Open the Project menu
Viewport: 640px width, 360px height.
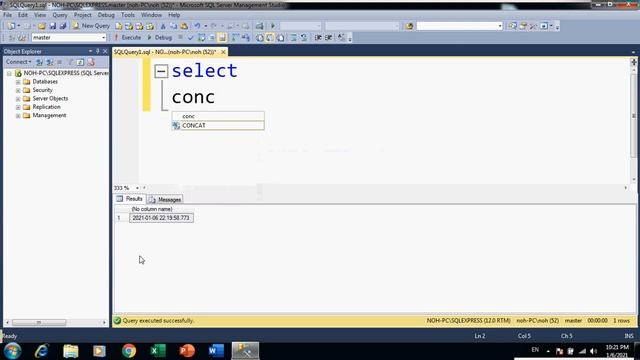click(82, 15)
